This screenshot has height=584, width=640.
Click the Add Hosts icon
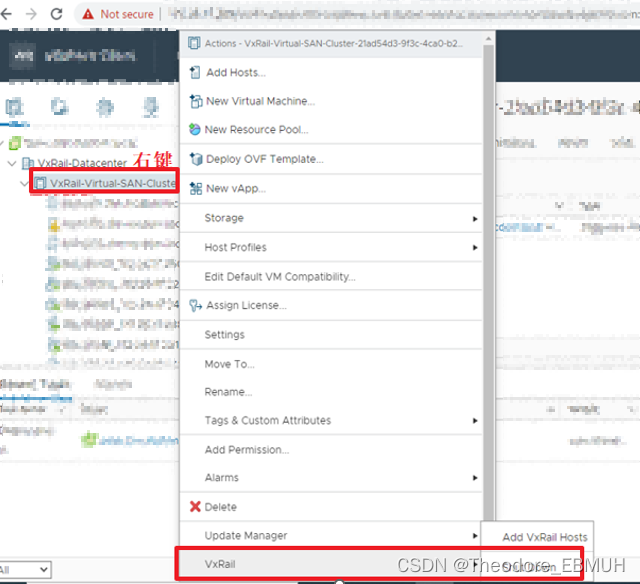coord(195,73)
